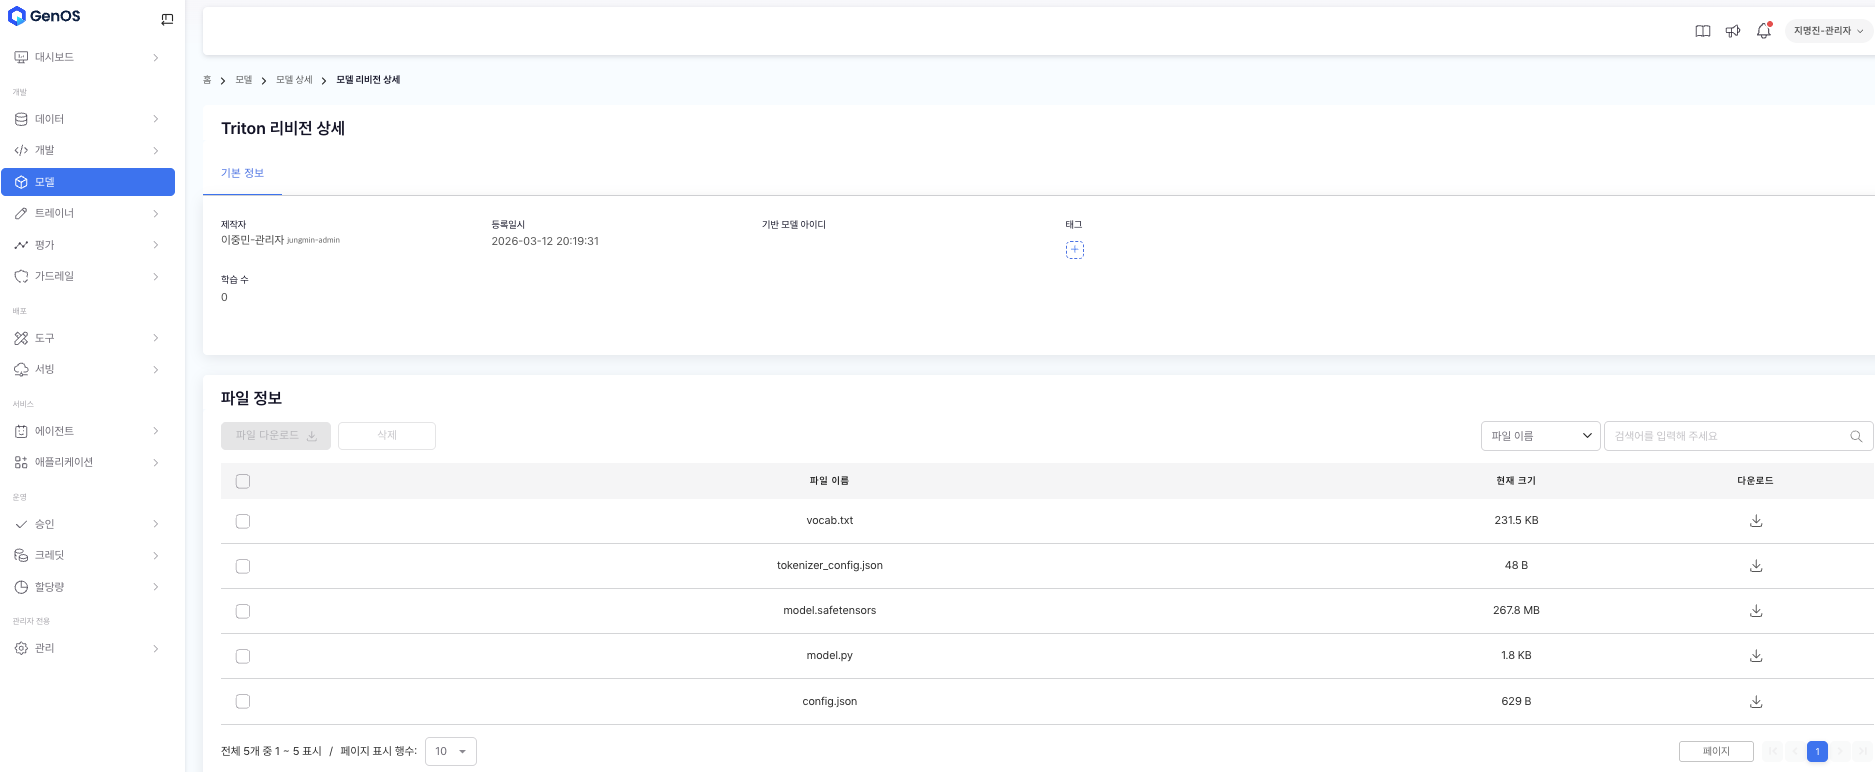Open the announcements megaphone icon
1875x772 pixels.
coord(1733,31)
